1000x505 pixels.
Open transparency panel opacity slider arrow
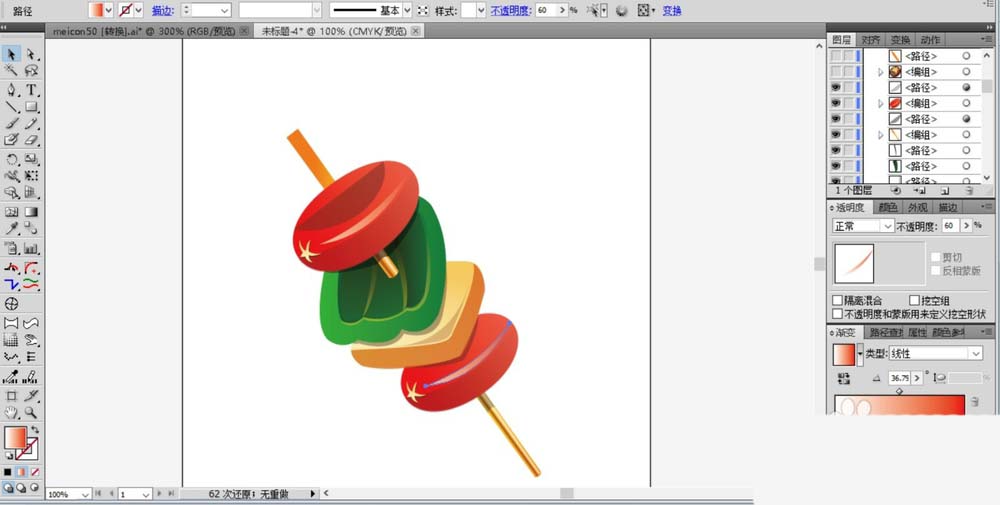tap(966, 226)
